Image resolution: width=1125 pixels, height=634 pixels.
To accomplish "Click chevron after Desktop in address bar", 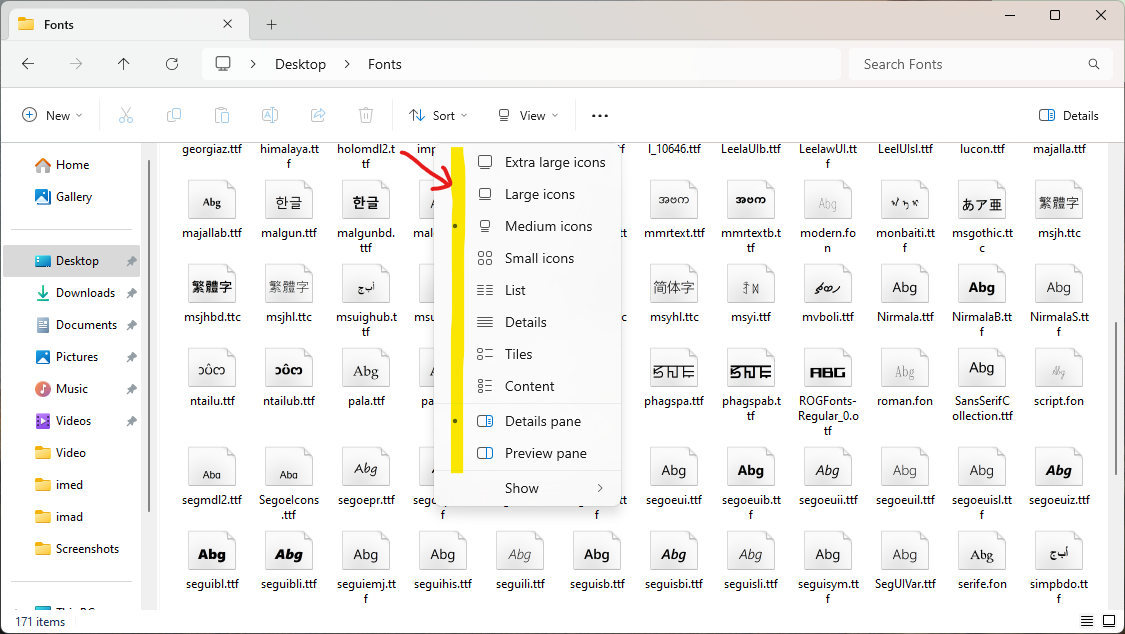I will [347, 64].
